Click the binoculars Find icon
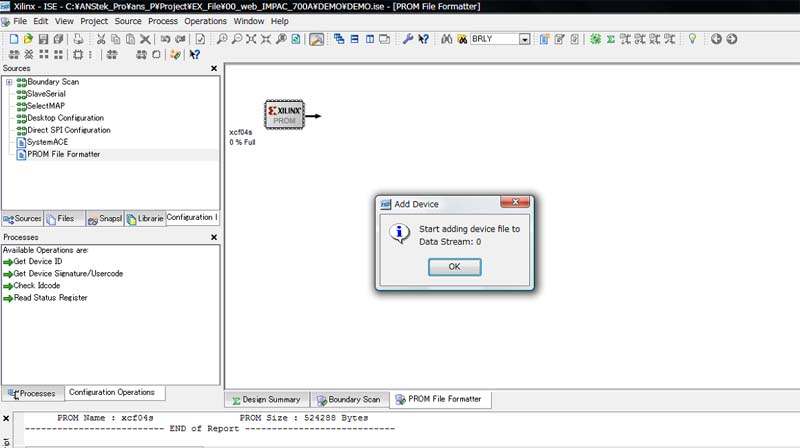The width and height of the screenshot is (800, 448). click(x=447, y=39)
